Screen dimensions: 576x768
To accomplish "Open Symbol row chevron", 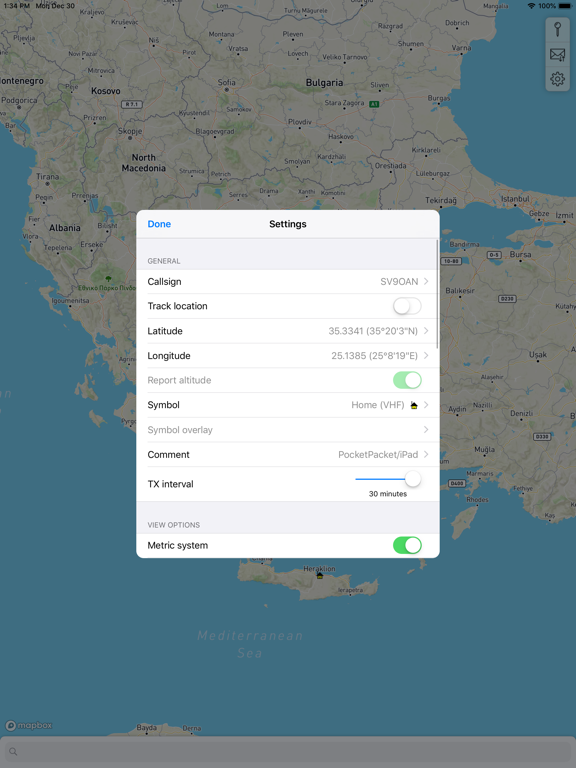I will [426, 405].
